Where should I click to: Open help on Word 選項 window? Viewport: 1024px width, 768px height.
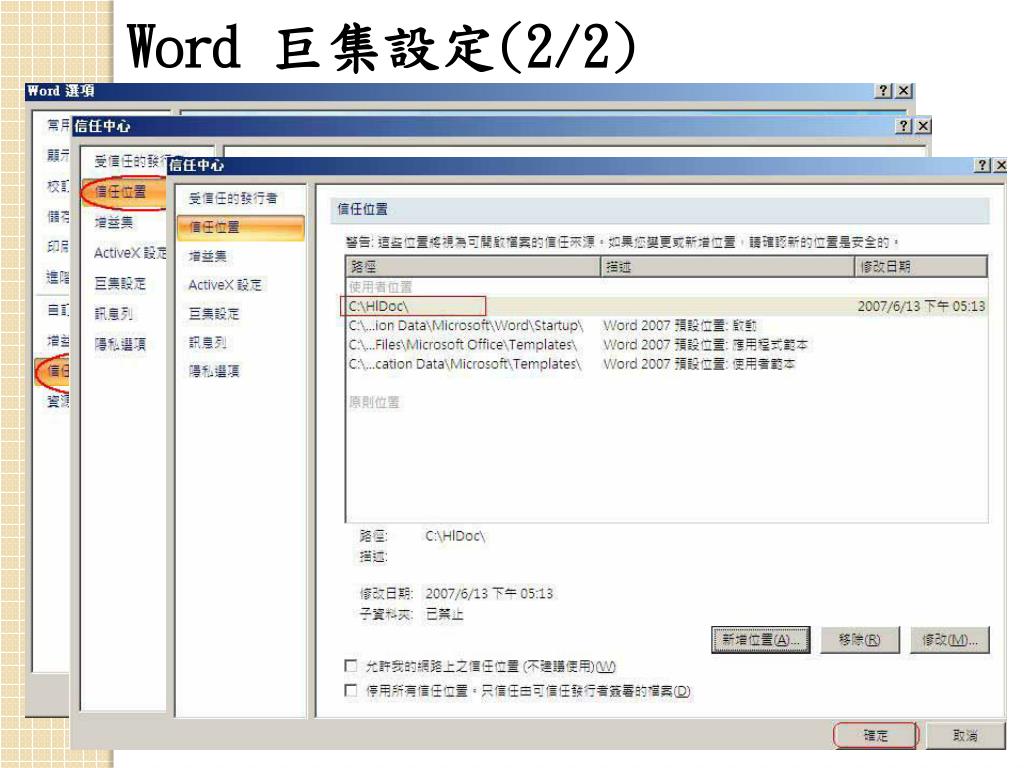884,91
